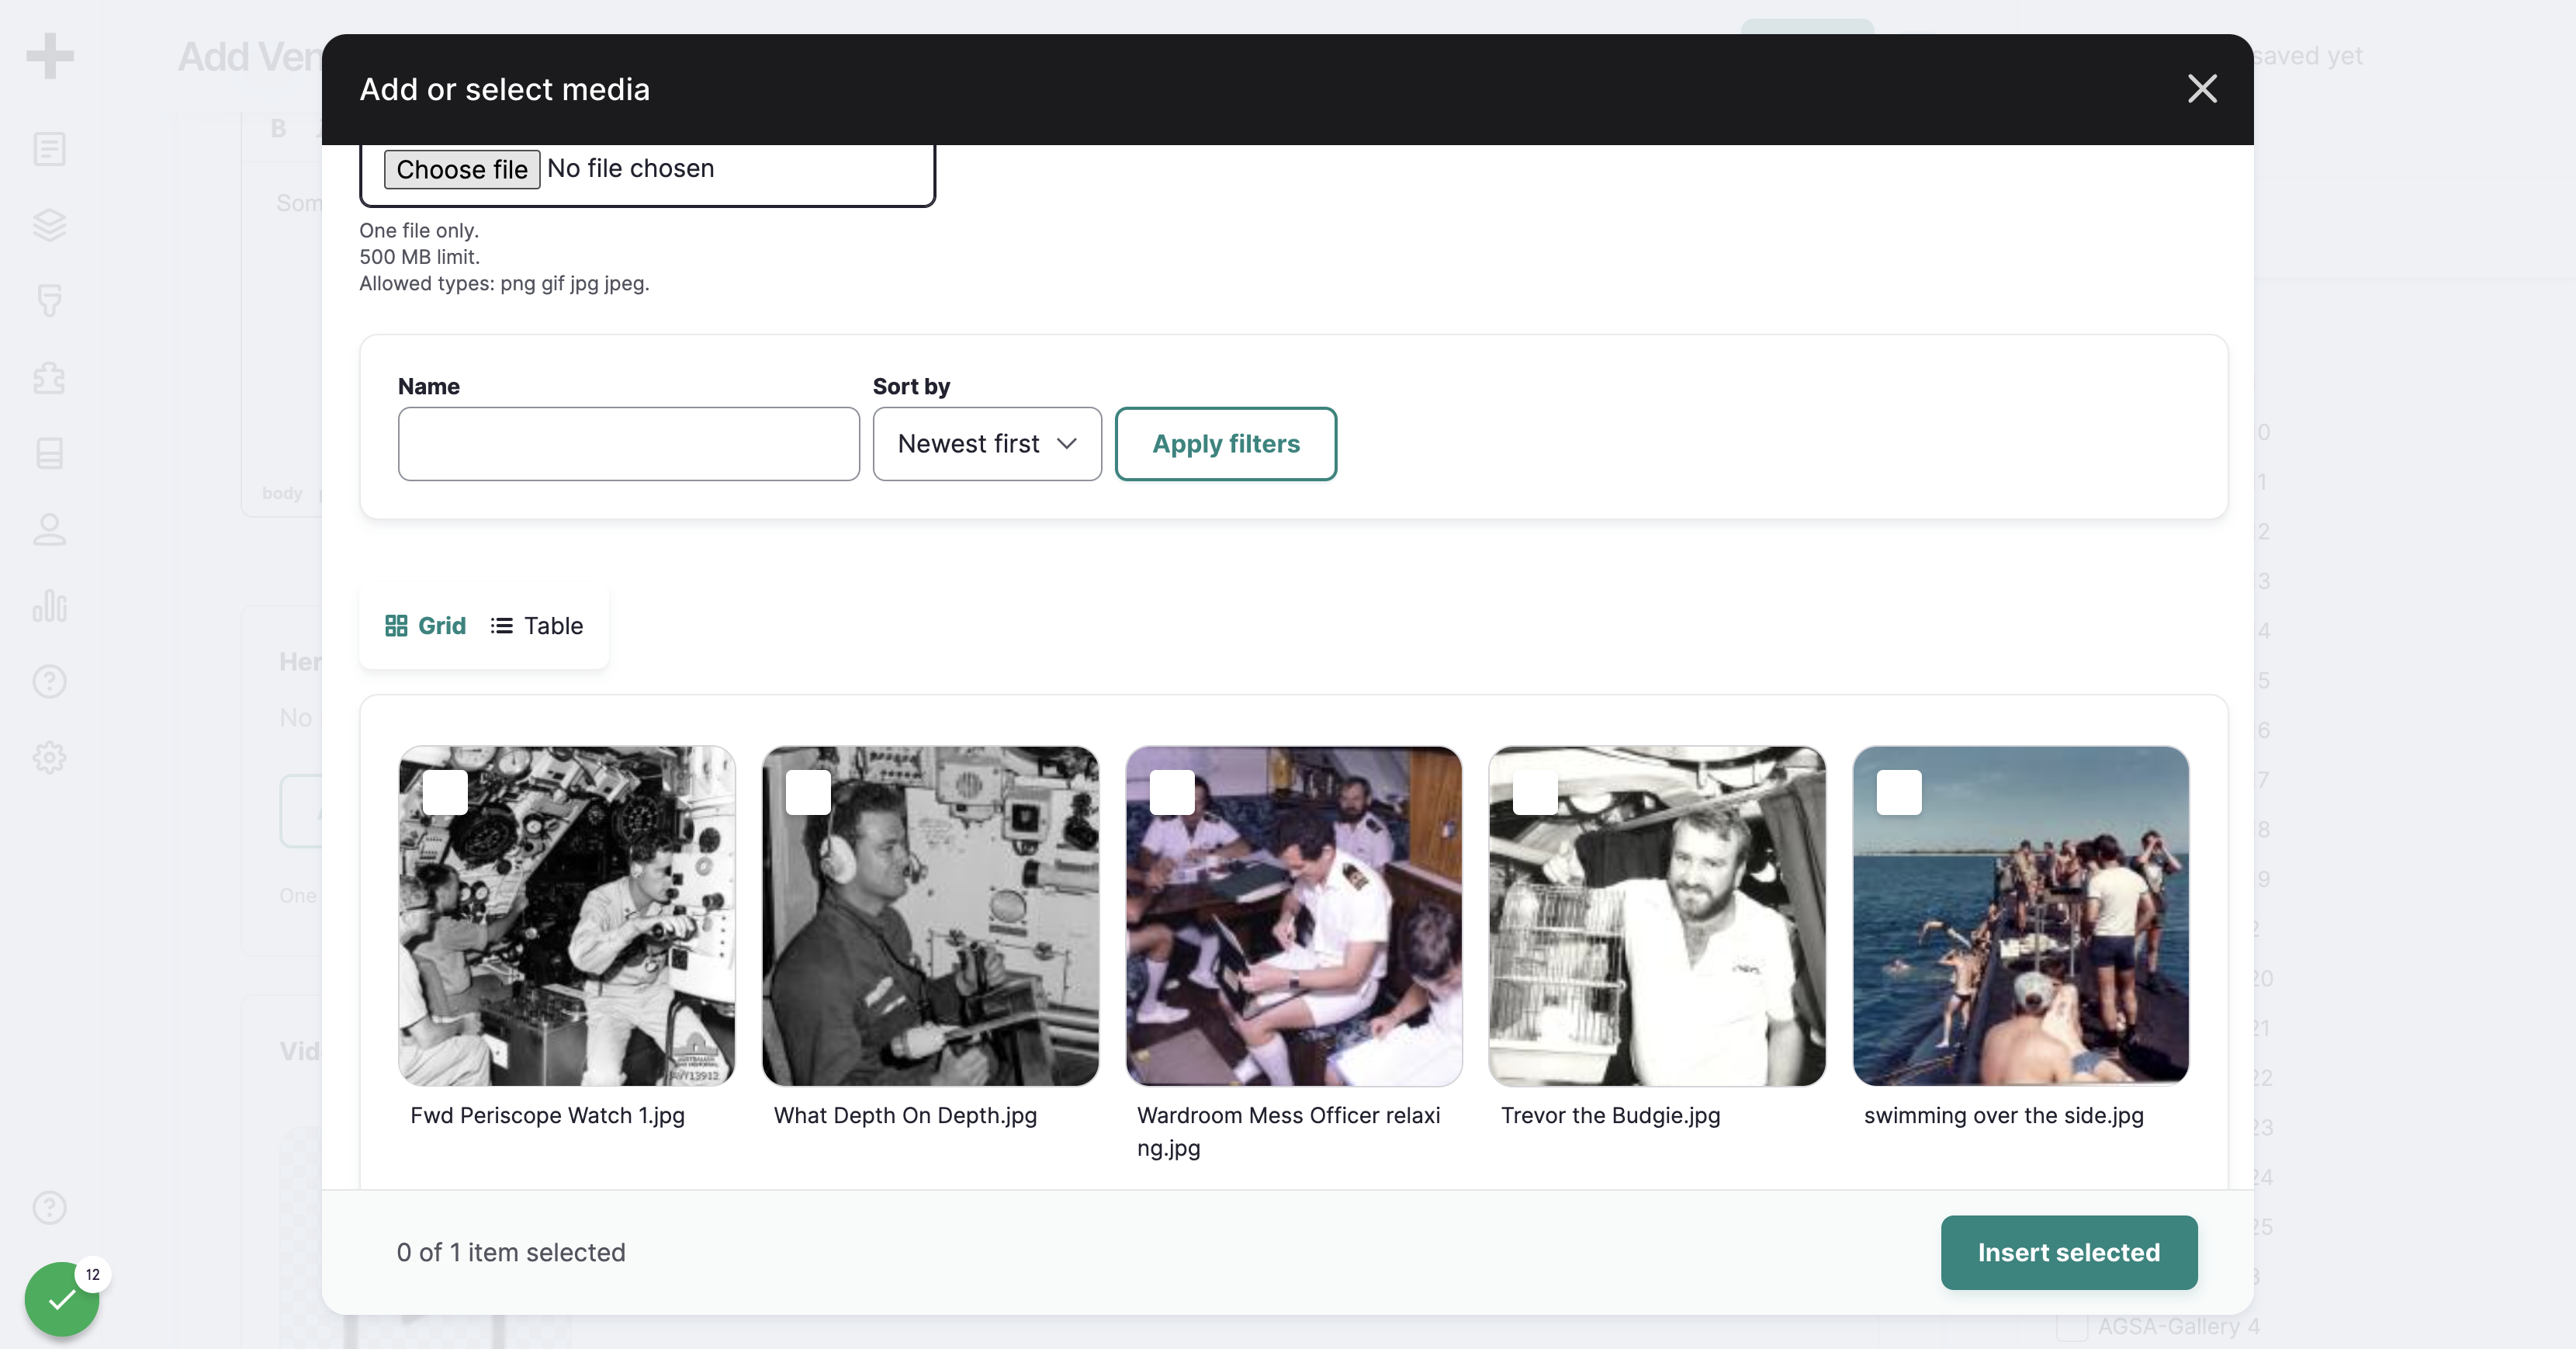Click the Fwd Periscope Watch 1 thumbnail image
2576x1349 pixels.
[x=567, y=916]
